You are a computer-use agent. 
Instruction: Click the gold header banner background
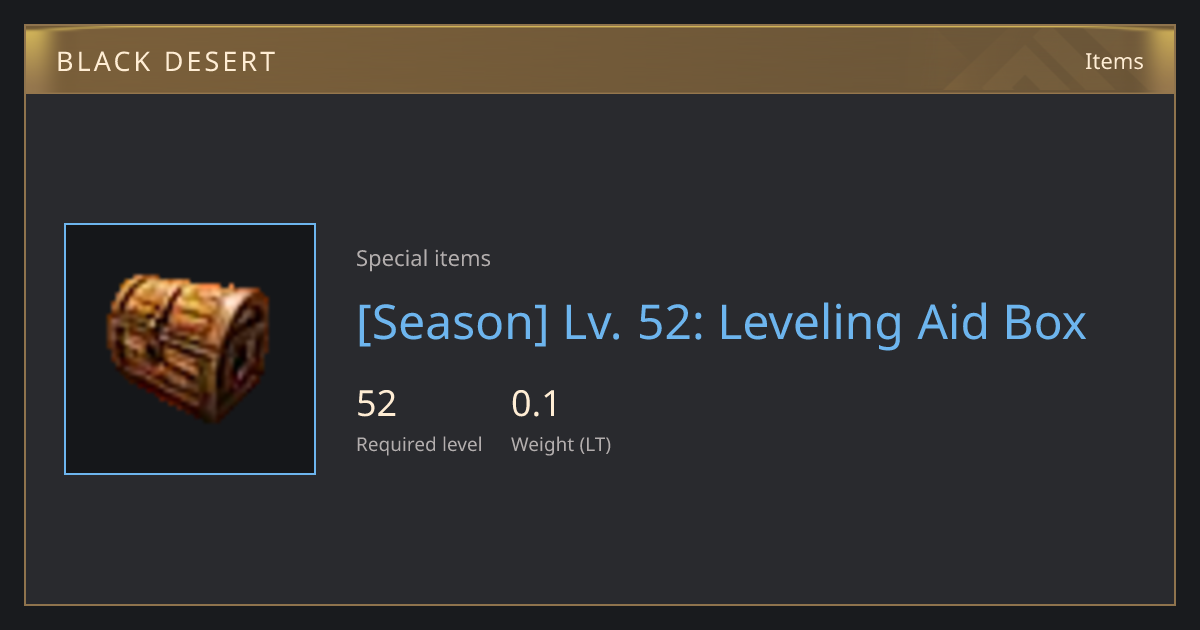pyautogui.click(x=600, y=60)
